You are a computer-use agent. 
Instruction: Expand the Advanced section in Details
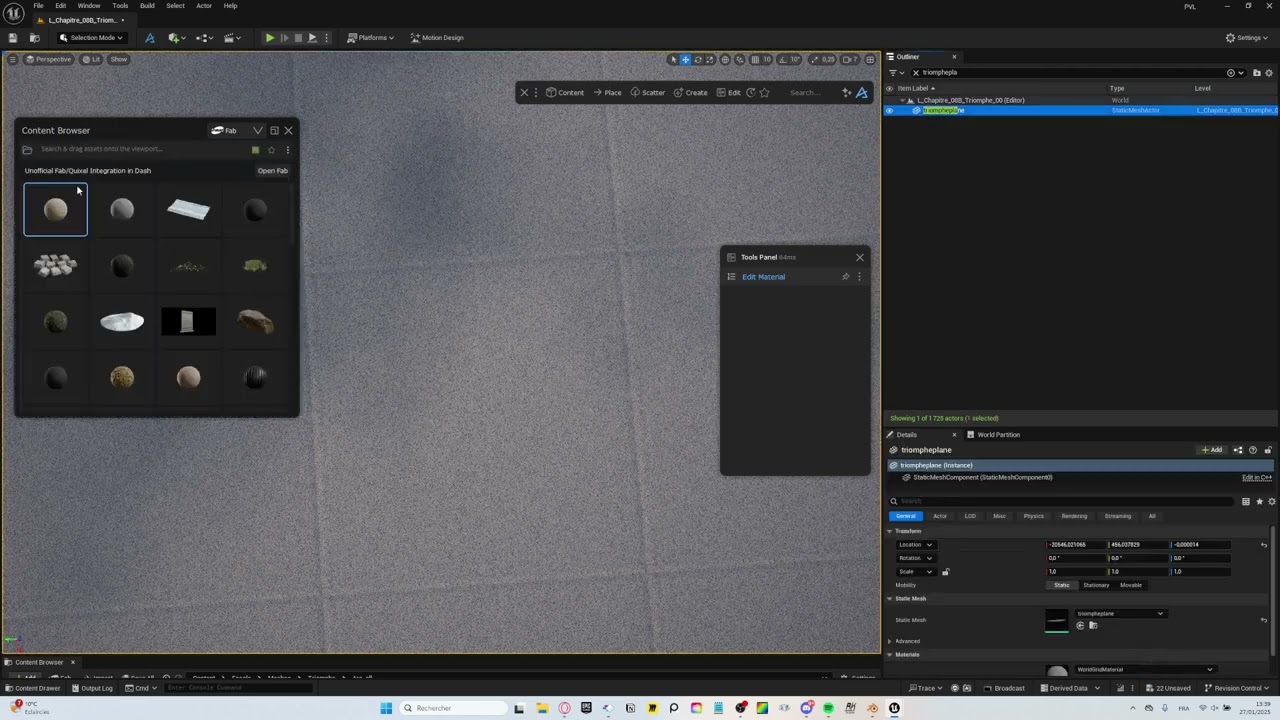pyautogui.click(x=907, y=641)
